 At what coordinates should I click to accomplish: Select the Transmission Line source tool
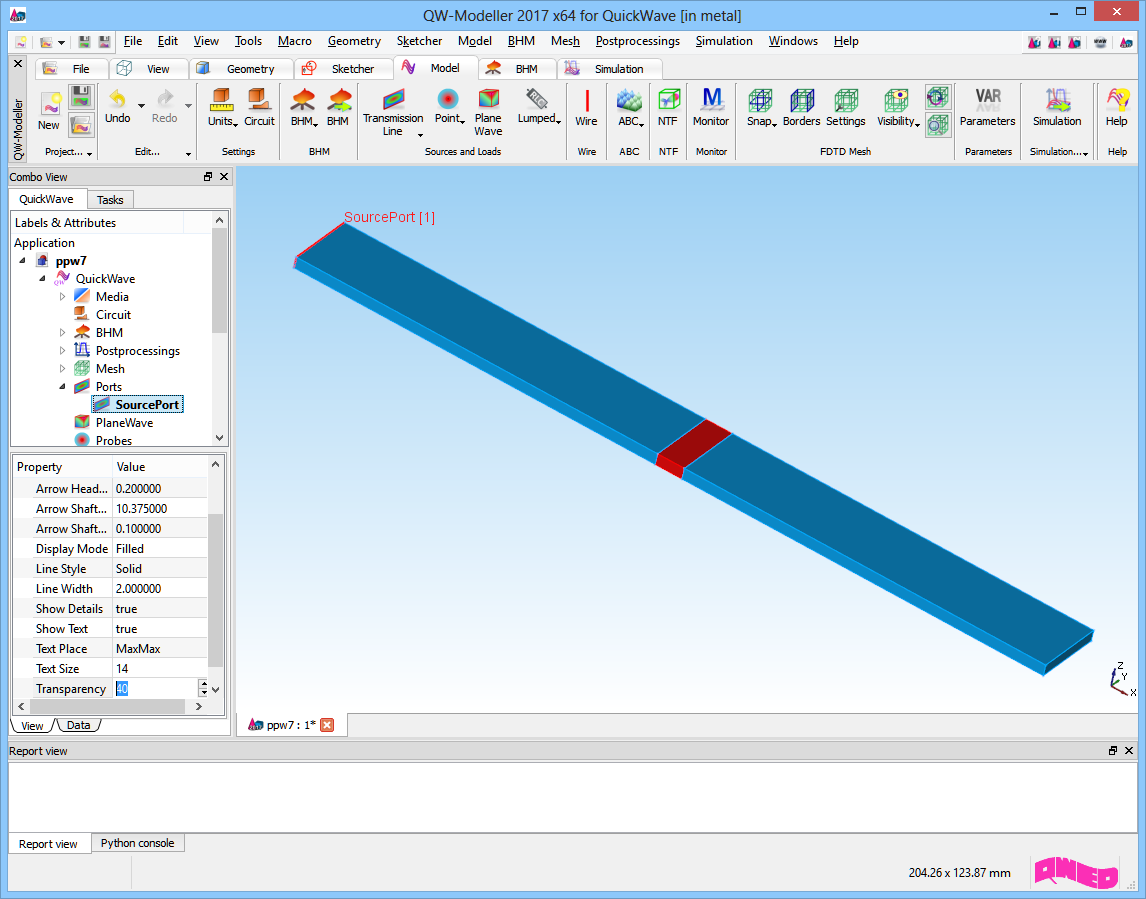pos(393,112)
